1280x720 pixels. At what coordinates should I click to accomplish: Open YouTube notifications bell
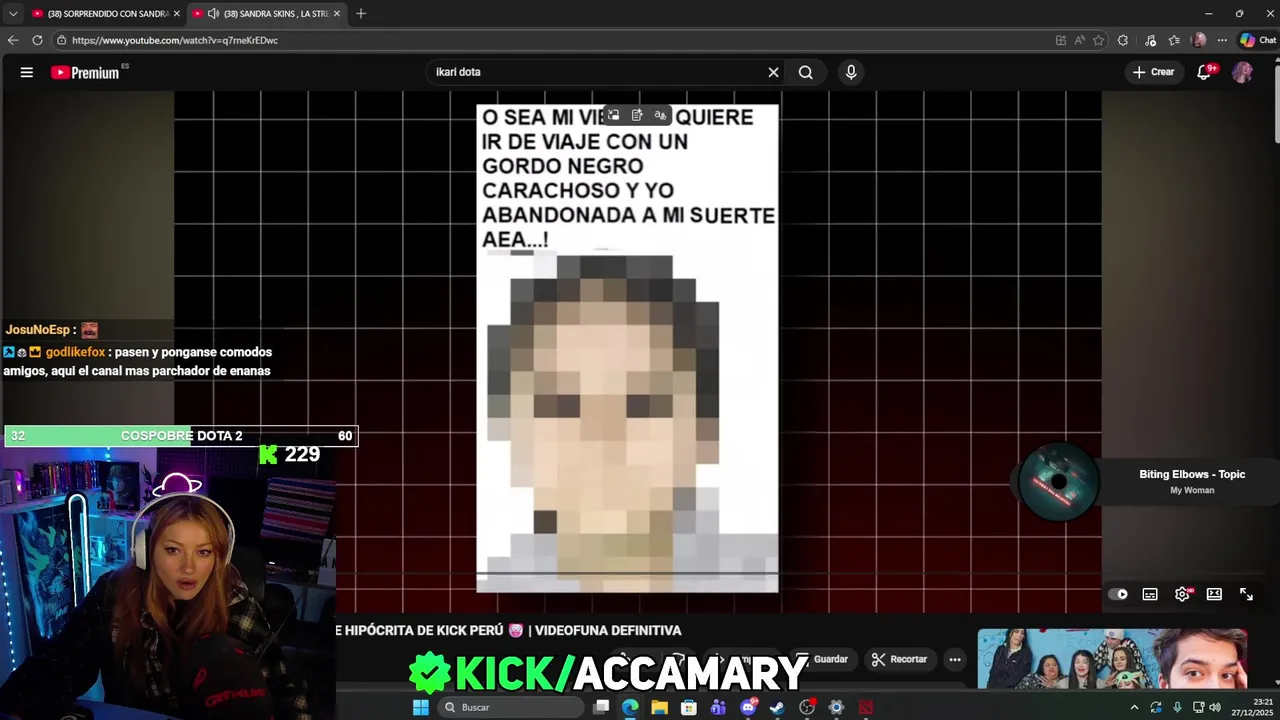point(1205,72)
